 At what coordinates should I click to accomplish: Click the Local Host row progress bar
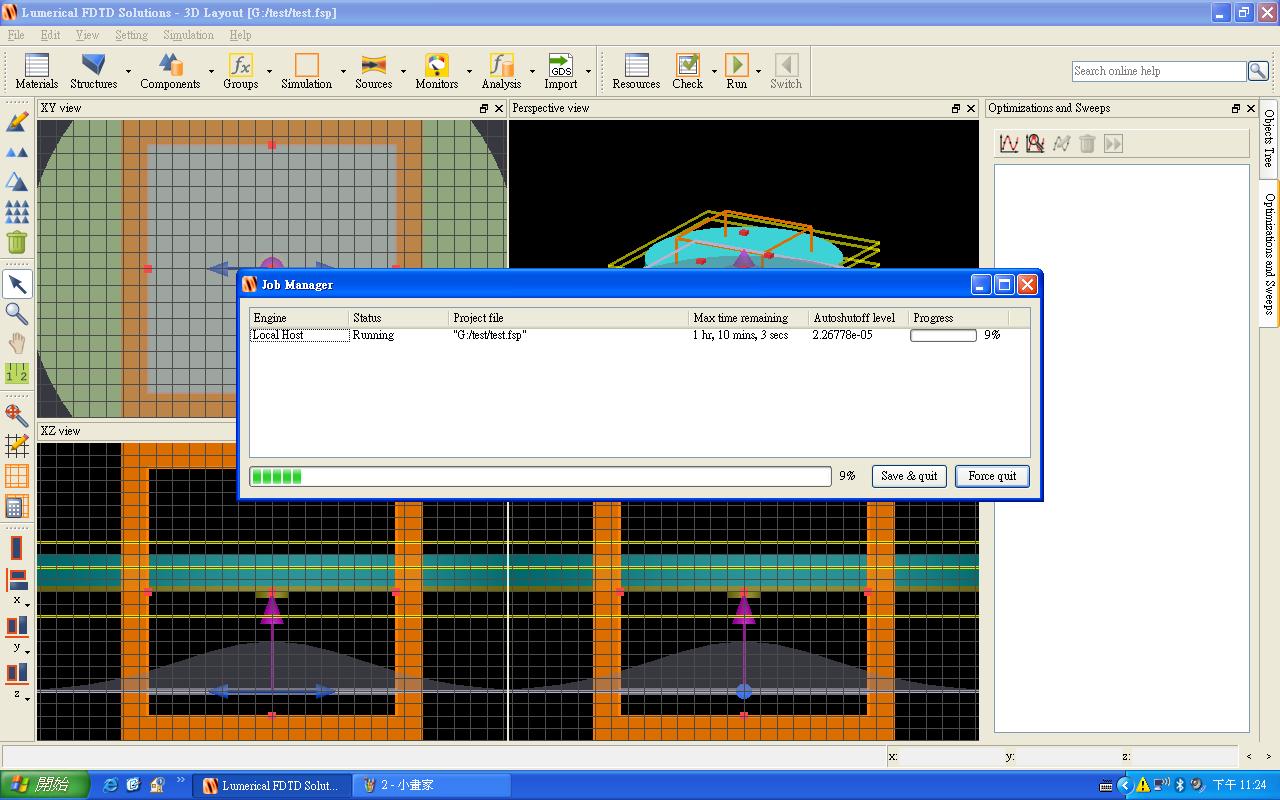pyautogui.click(x=943, y=335)
